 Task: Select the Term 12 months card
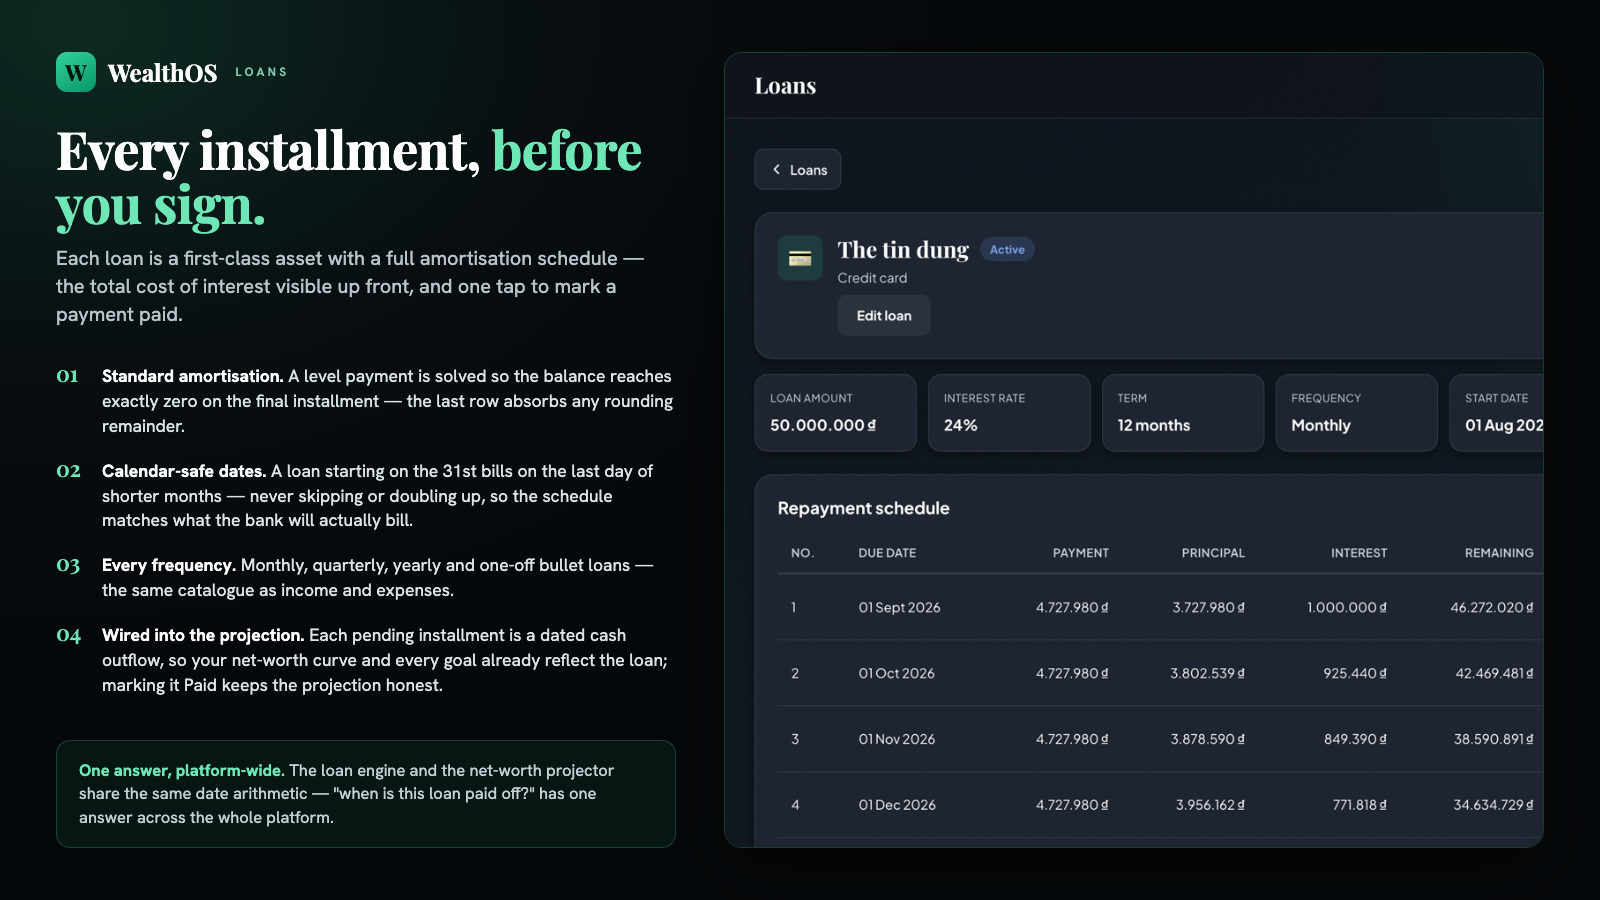1183,413
